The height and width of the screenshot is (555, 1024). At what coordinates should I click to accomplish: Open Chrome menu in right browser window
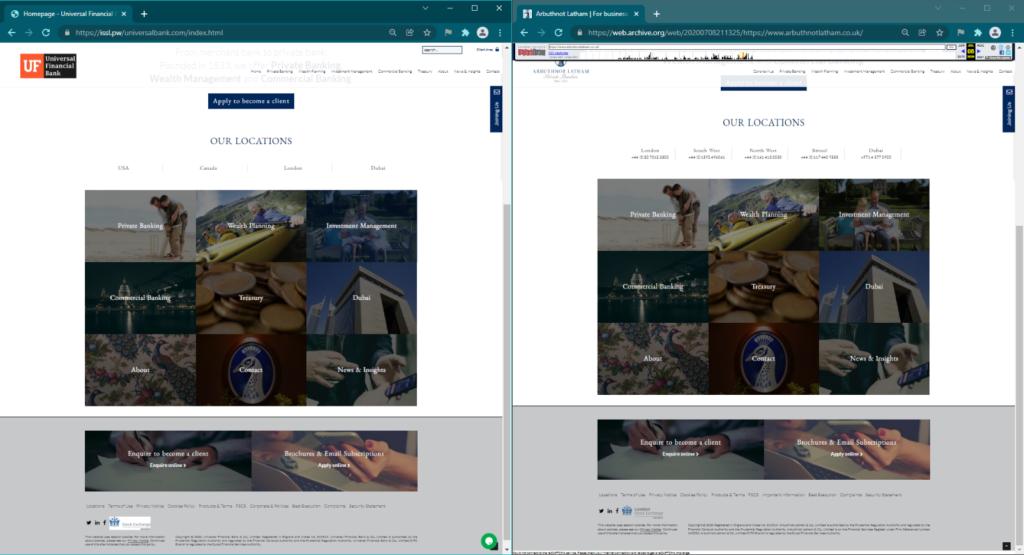(1013, 32)
